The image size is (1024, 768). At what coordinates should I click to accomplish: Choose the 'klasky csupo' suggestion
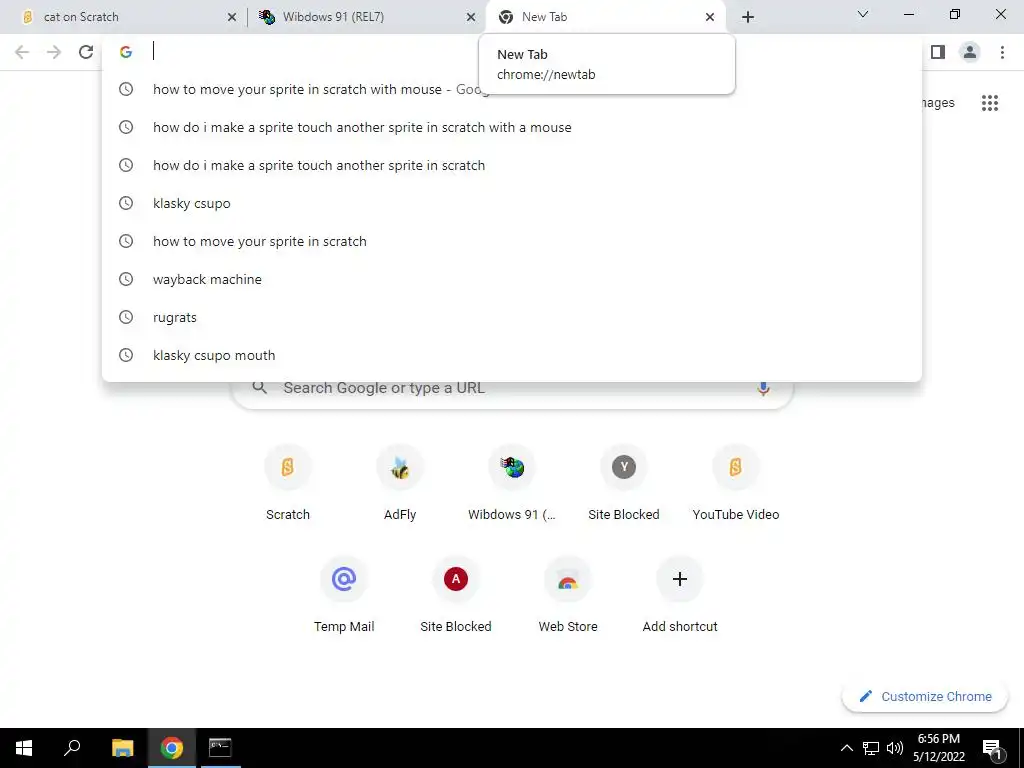[512, 203]
